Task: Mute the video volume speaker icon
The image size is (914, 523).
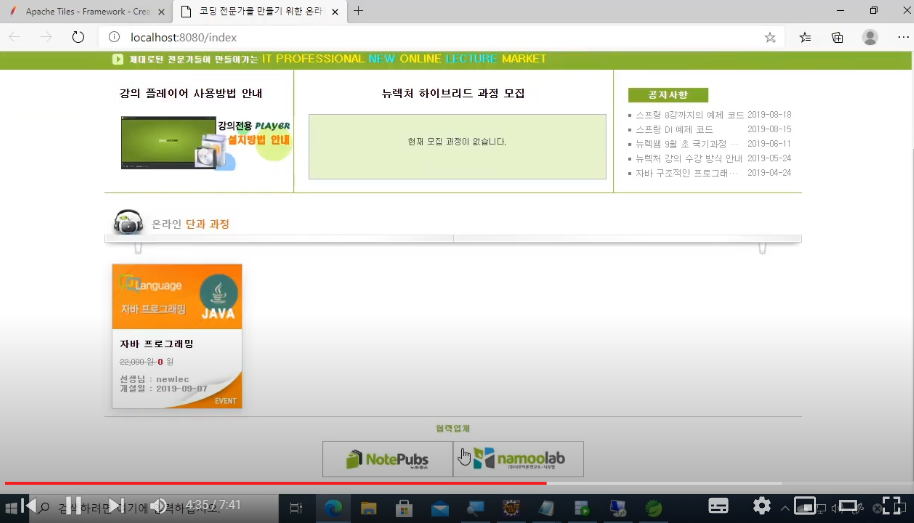Action: (158, 506)
